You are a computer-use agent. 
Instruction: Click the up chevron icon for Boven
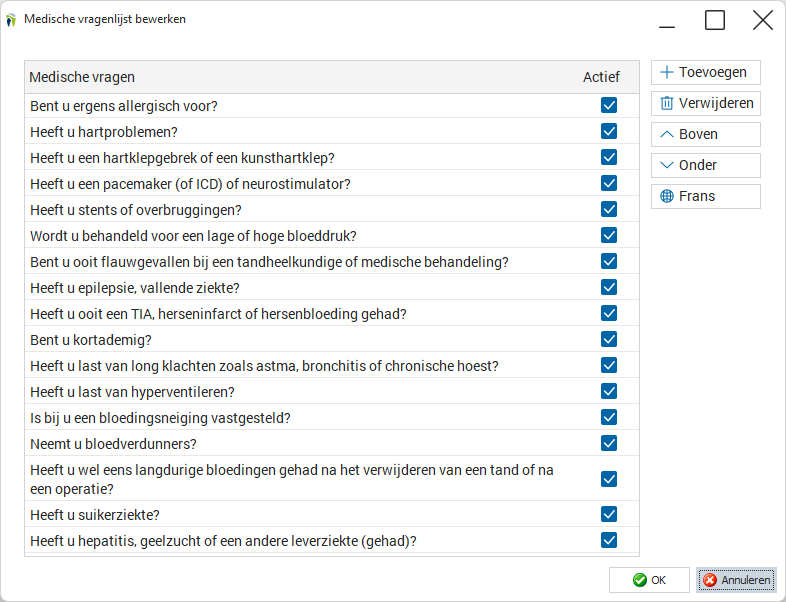coord(667,134)
